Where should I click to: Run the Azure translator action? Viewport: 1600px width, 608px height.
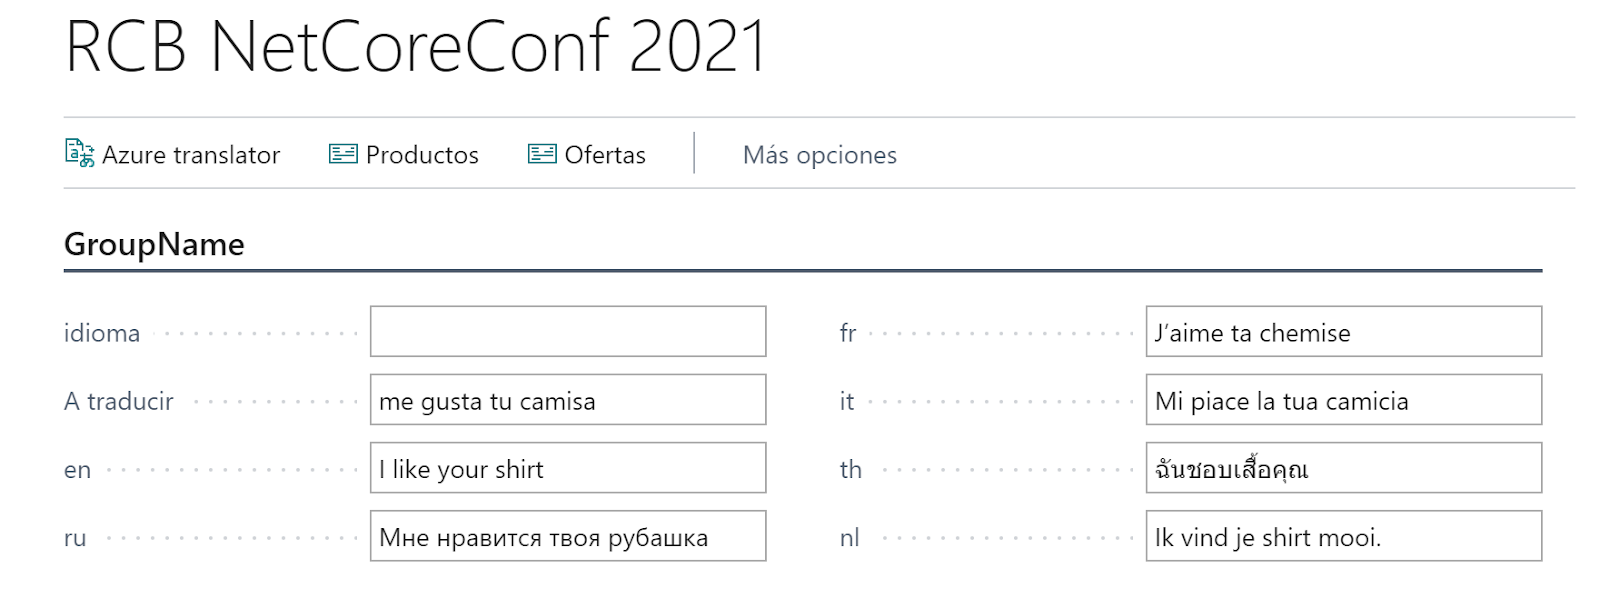coord(173,155)
